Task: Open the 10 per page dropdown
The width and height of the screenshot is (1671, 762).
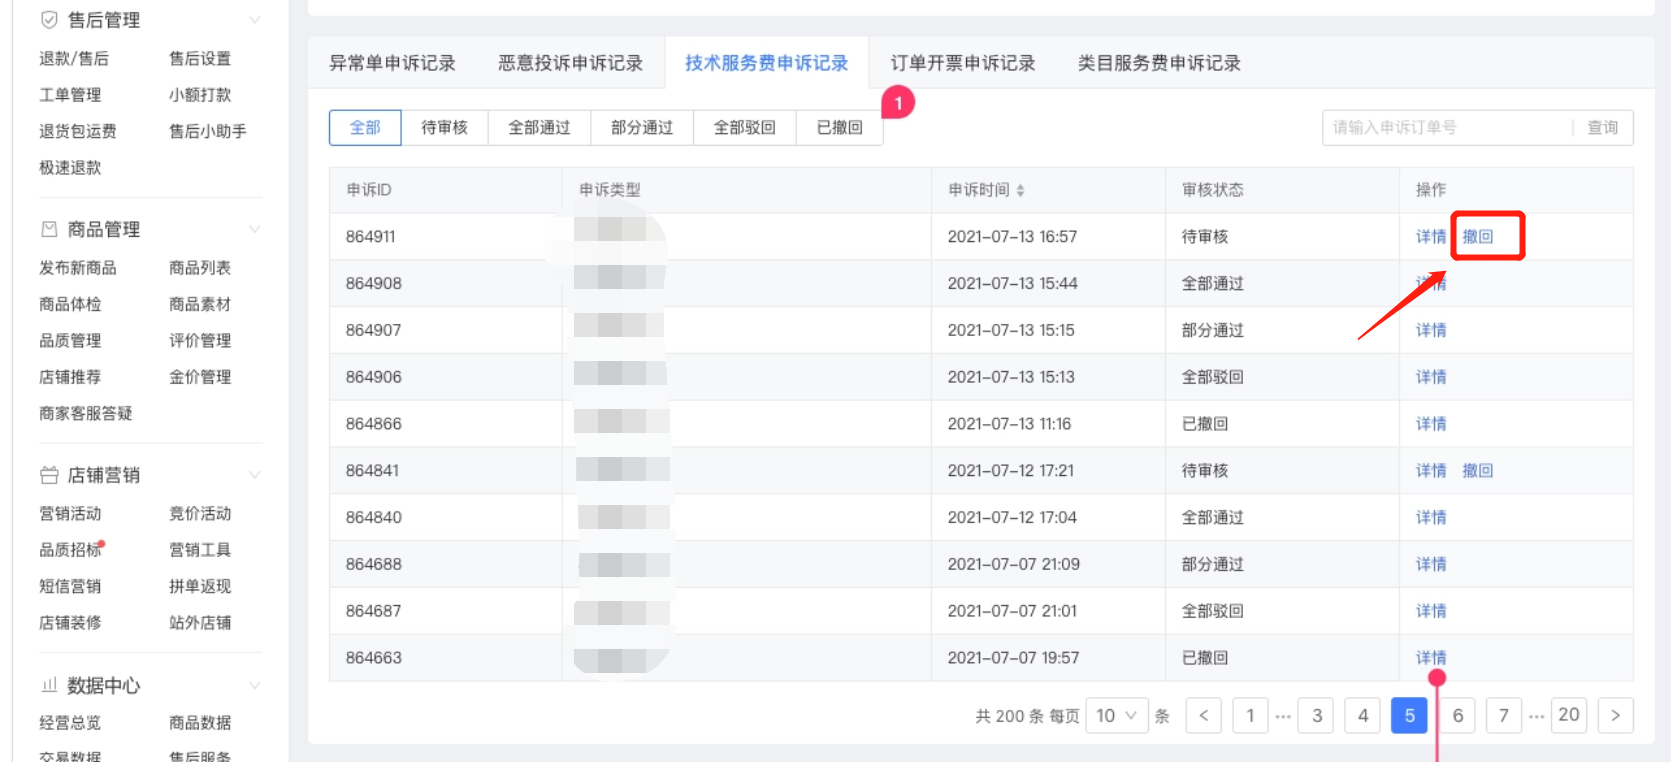Action: [x=1116, y=716]
